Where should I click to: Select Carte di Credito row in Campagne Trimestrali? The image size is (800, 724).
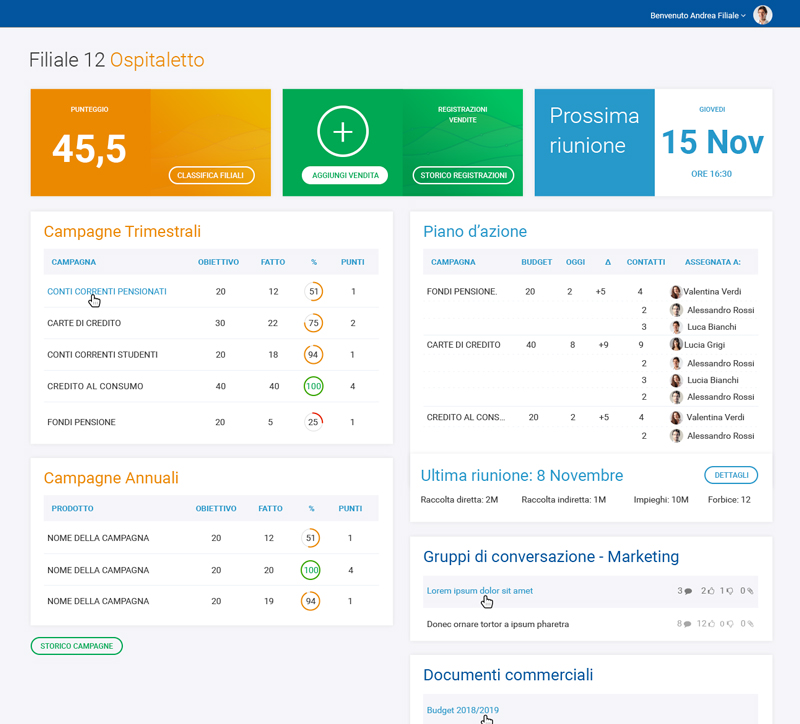[211, 323]
